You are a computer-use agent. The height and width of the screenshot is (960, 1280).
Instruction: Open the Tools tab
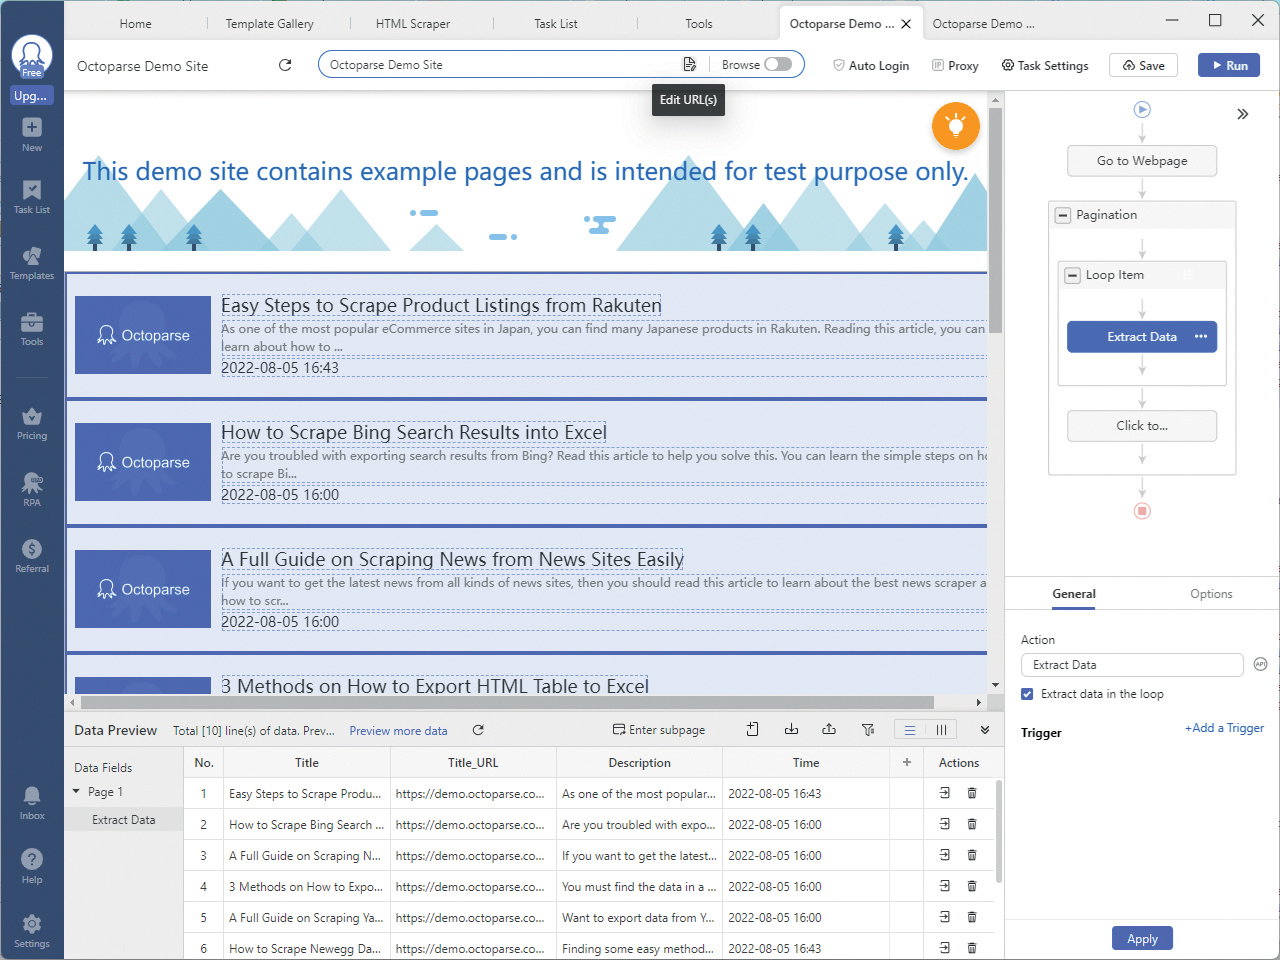pyautogui.click(x=699, y=24)
